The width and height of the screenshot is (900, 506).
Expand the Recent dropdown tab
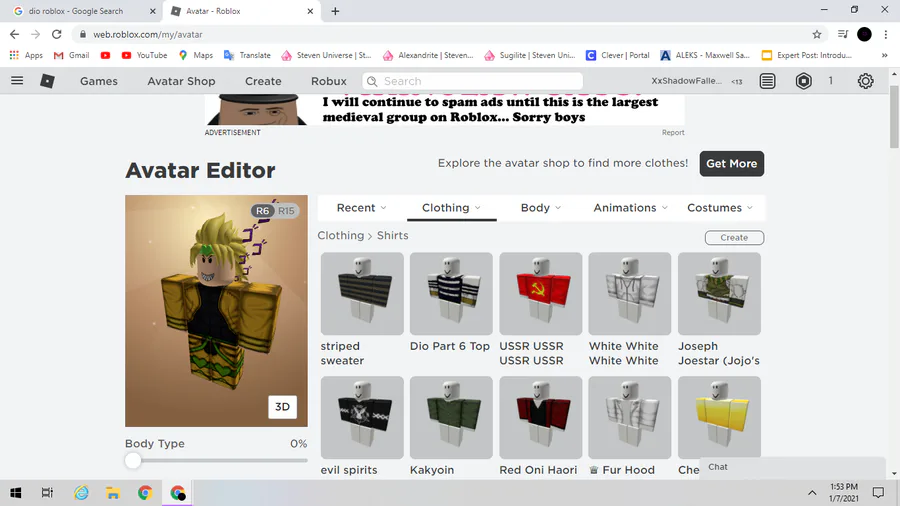pyautogui.click(x=362, y=208)
